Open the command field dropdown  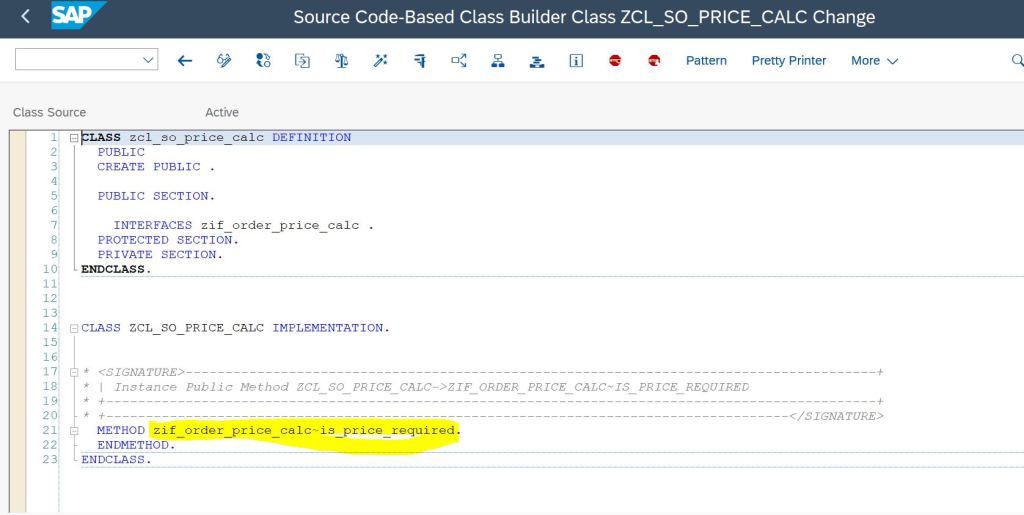[x=148, y=61]
